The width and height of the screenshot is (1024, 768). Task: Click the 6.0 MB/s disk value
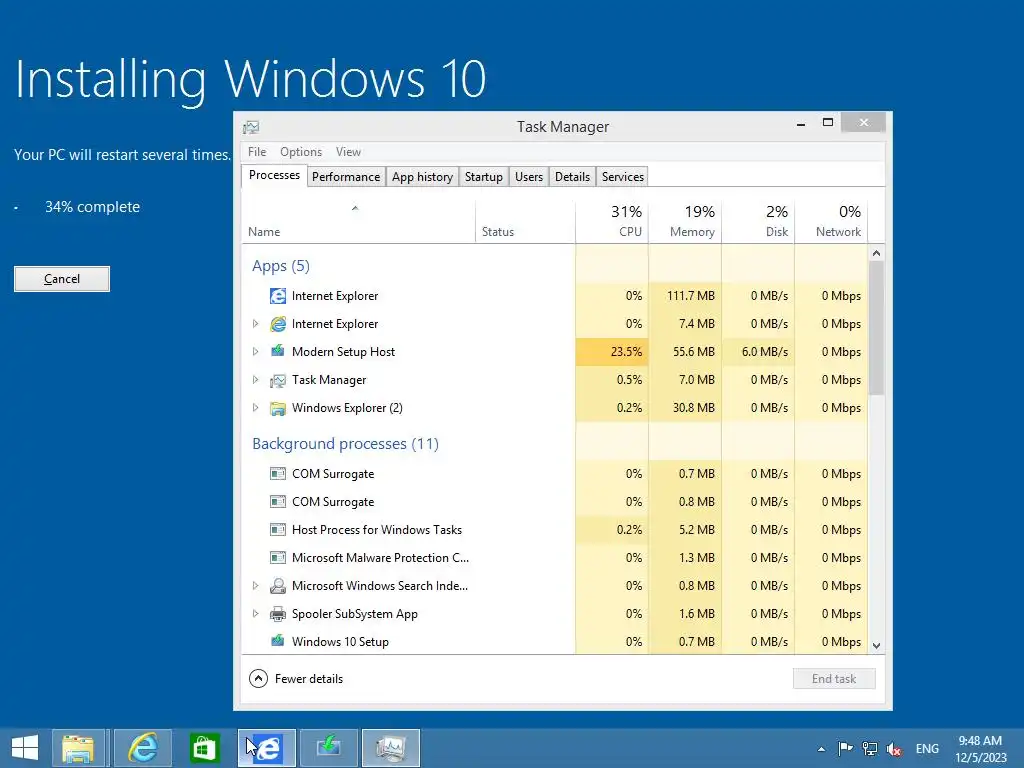coord(765,351)
